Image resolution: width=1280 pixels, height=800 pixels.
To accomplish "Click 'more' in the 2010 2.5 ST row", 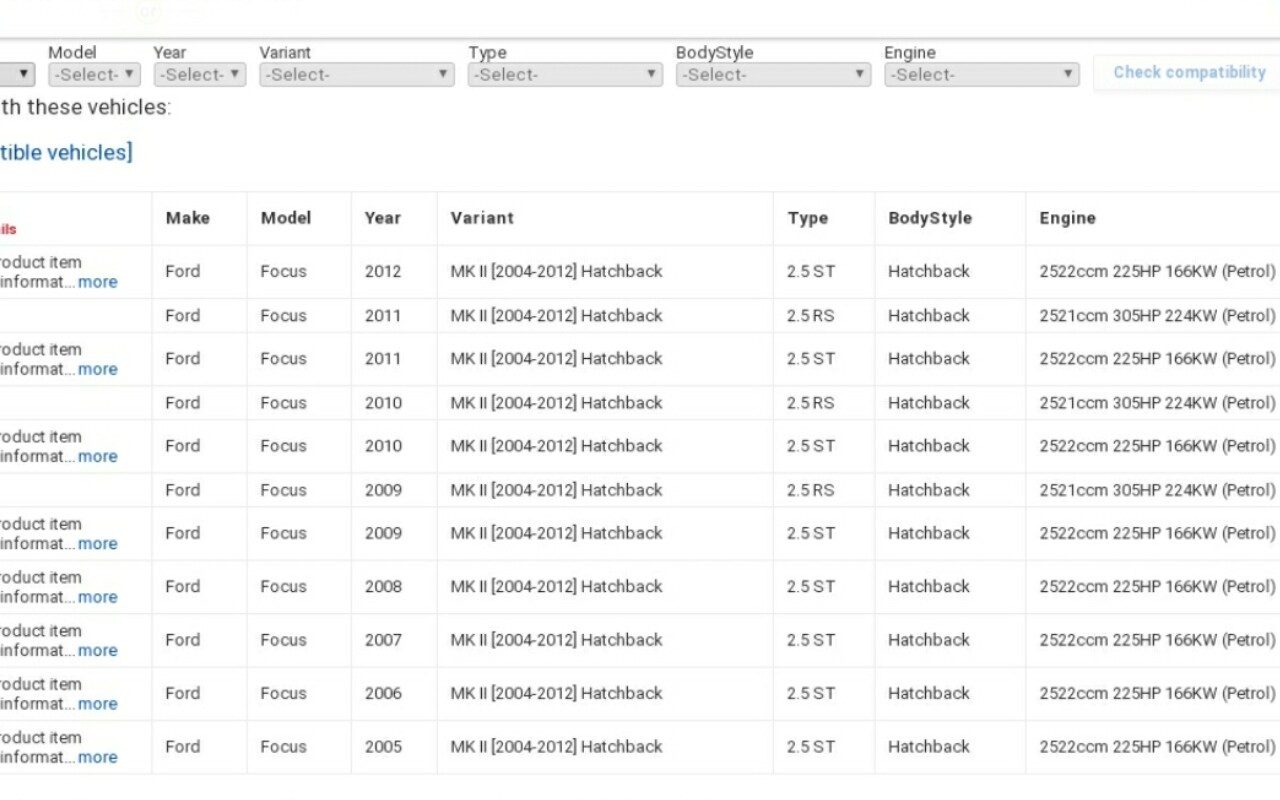I will (98, 456).
